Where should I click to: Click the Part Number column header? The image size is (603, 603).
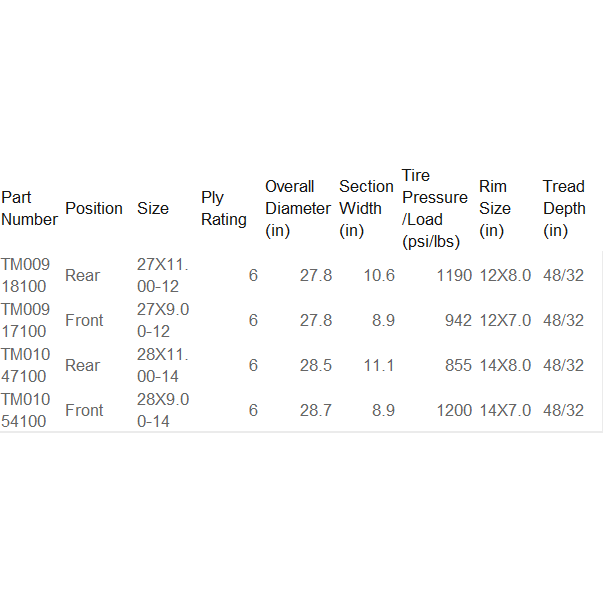click(x=29, y=208)
